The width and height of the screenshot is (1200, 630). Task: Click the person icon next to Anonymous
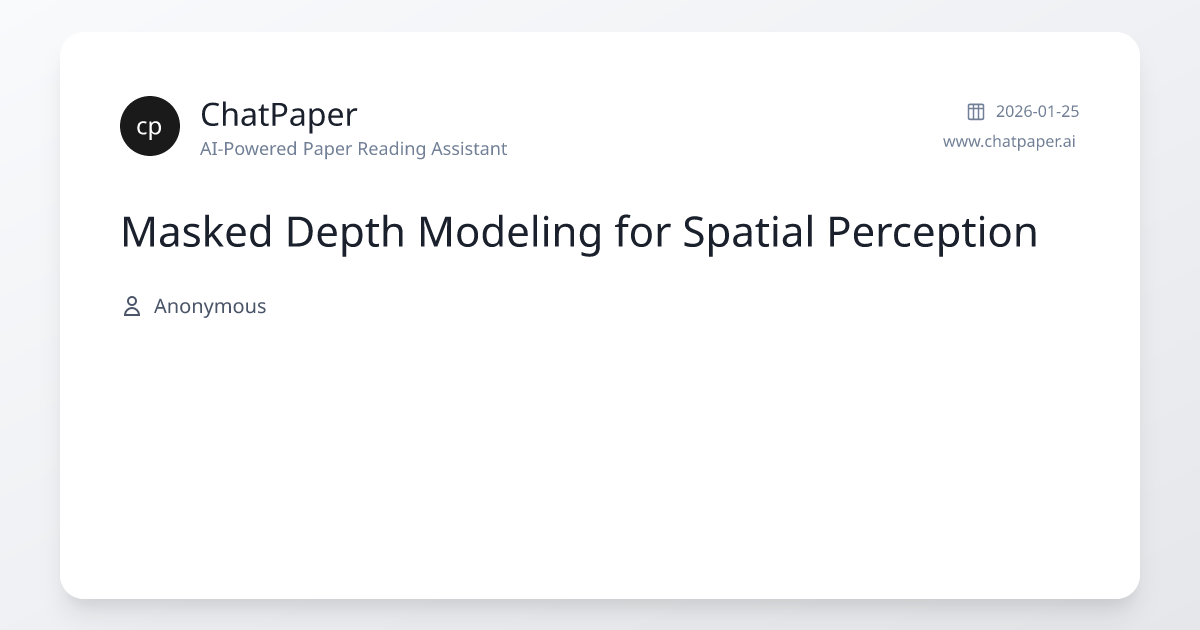tap(131, 306)
